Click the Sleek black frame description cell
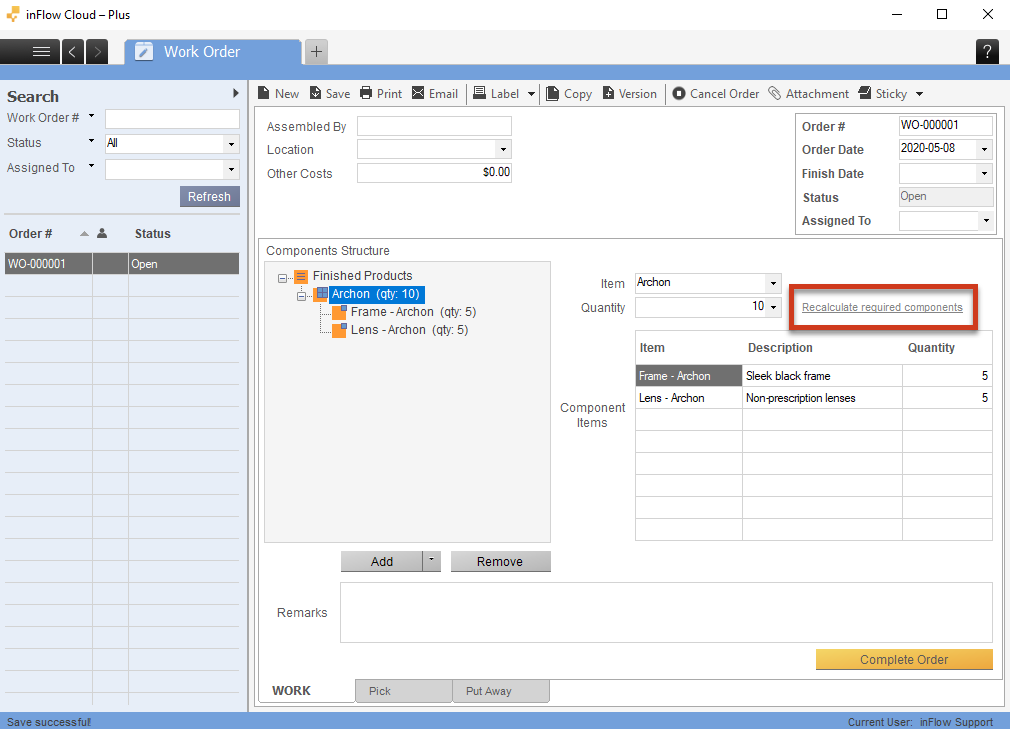Image resolution: width=1010 pixels, height=729 pixels. click(822, 376)
